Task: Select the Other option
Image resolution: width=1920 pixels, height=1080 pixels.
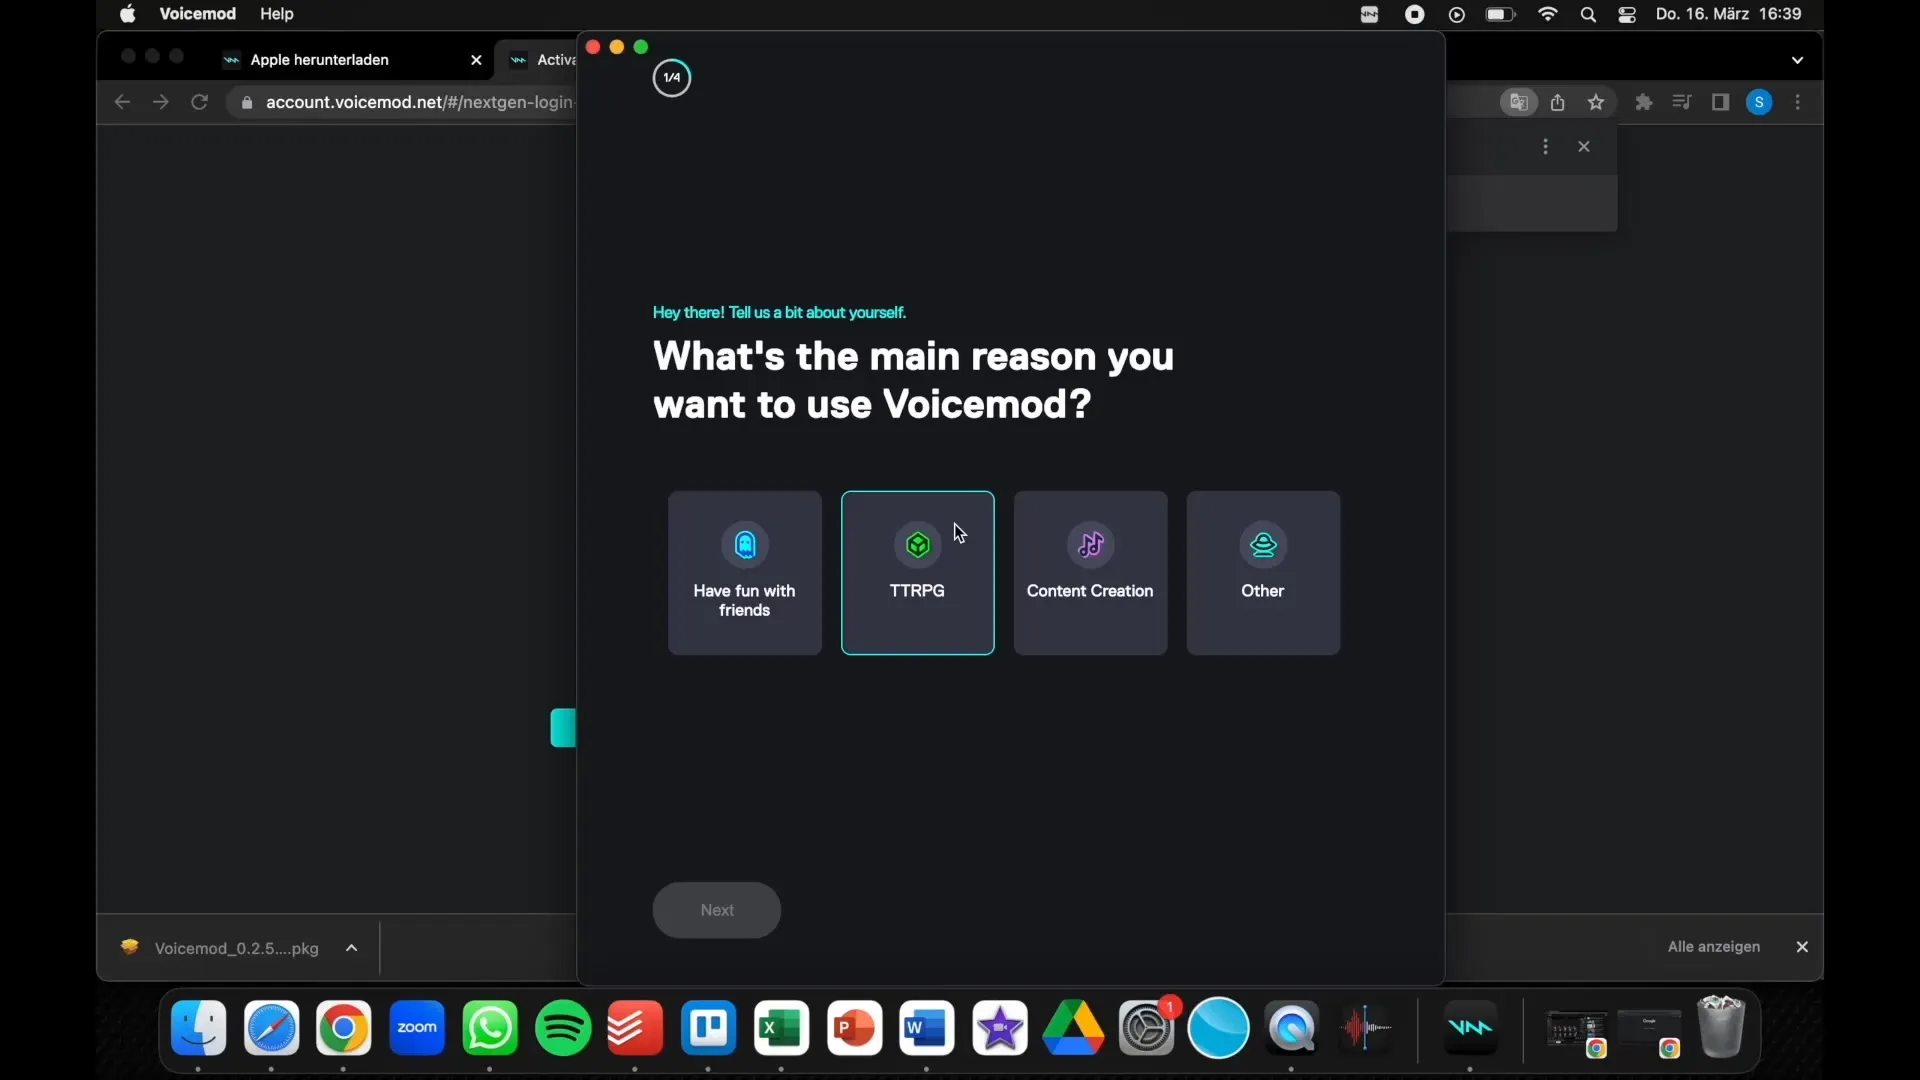Action: (1262, 572)
